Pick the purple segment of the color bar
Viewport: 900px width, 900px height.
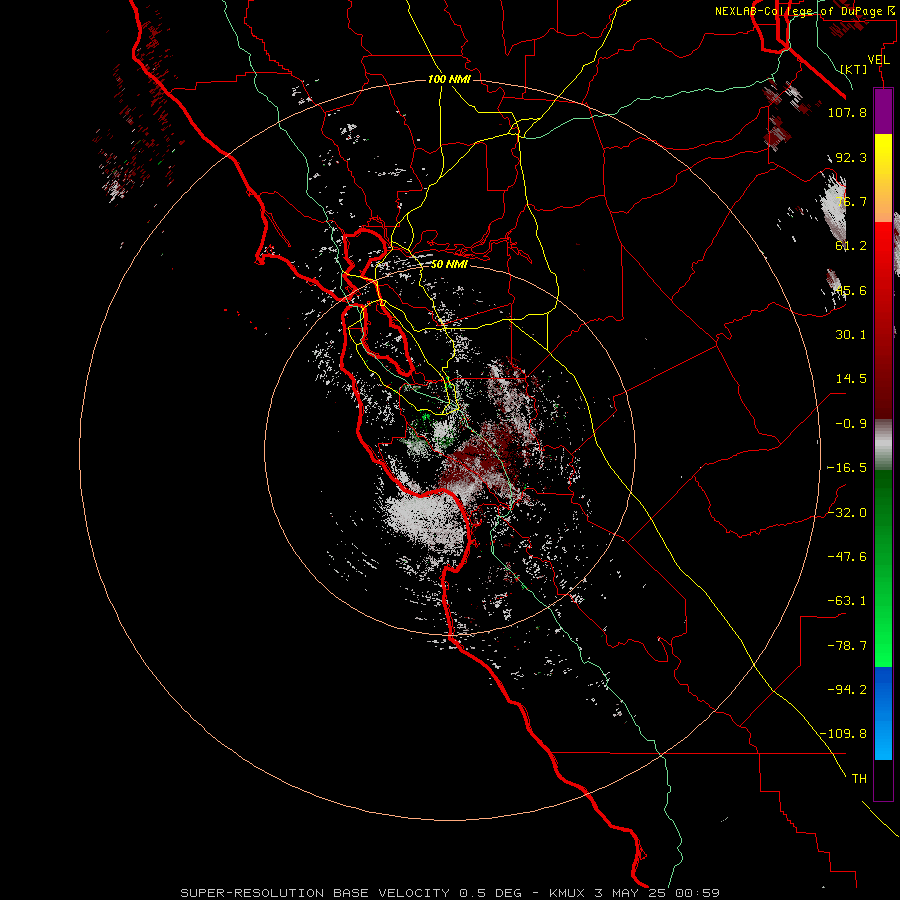pyautogui.click(x=883, y=112)
